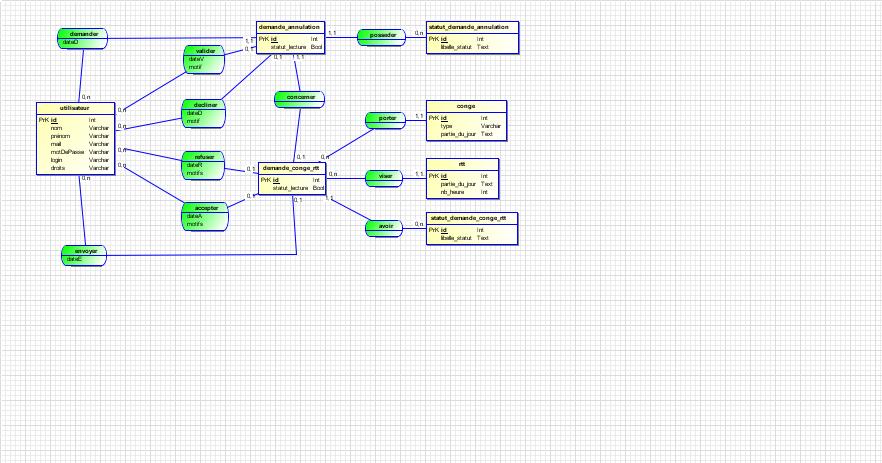
Task: Click the PrK id row of rtt
Action: [462, 176]
